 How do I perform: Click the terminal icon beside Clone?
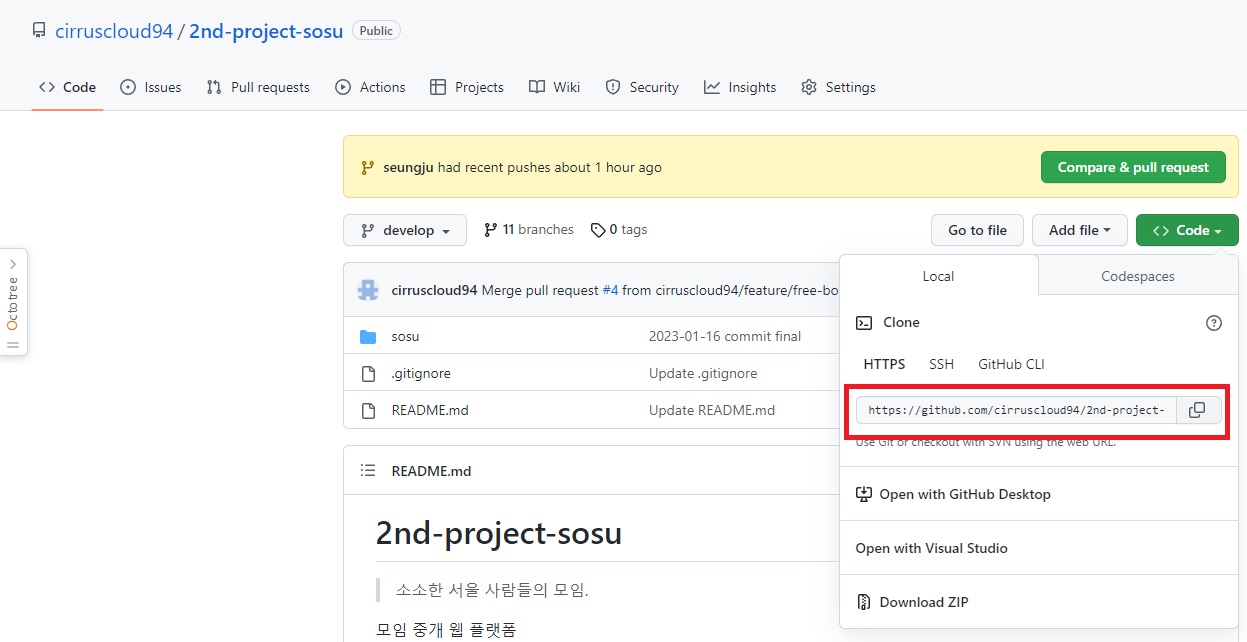864,323
